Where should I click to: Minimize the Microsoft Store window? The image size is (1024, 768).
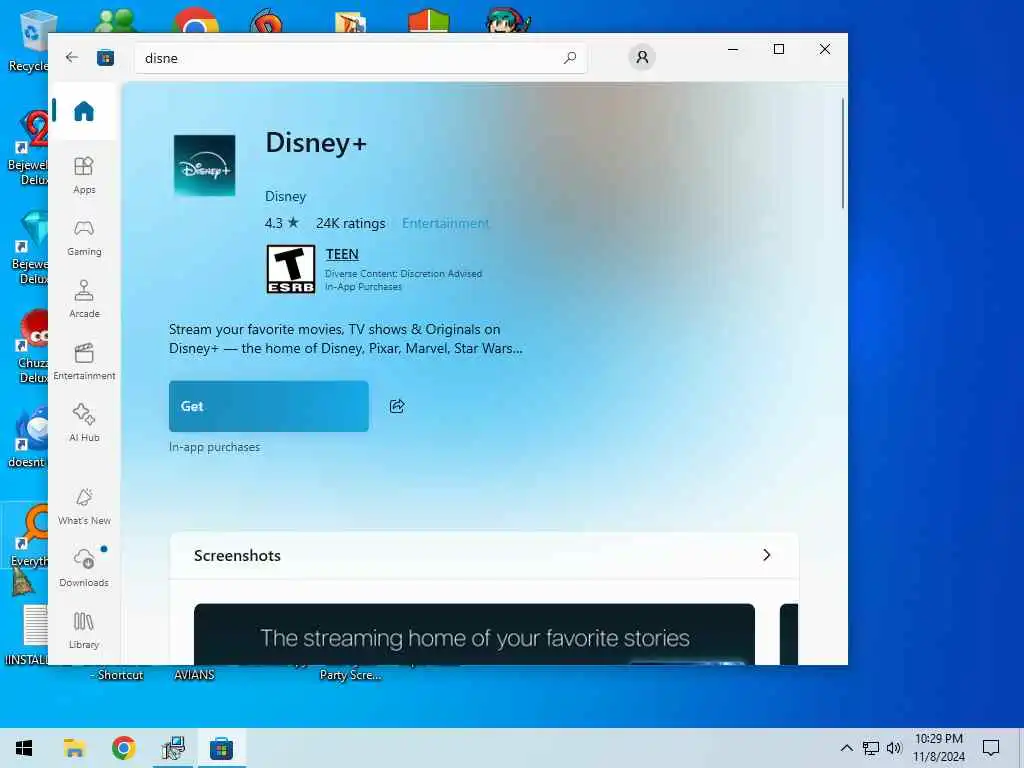coord(733,50)
